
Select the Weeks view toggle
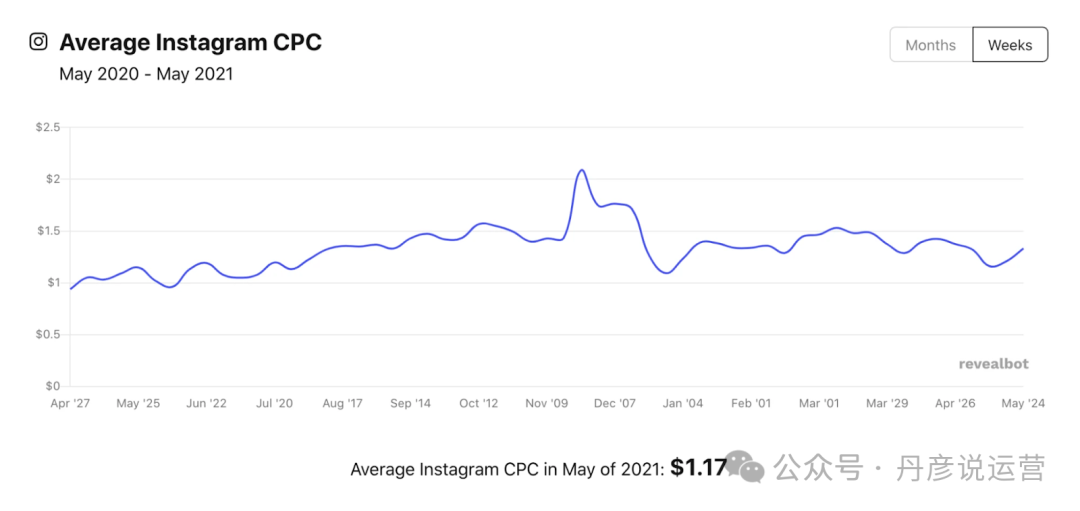pos(1010,45)
